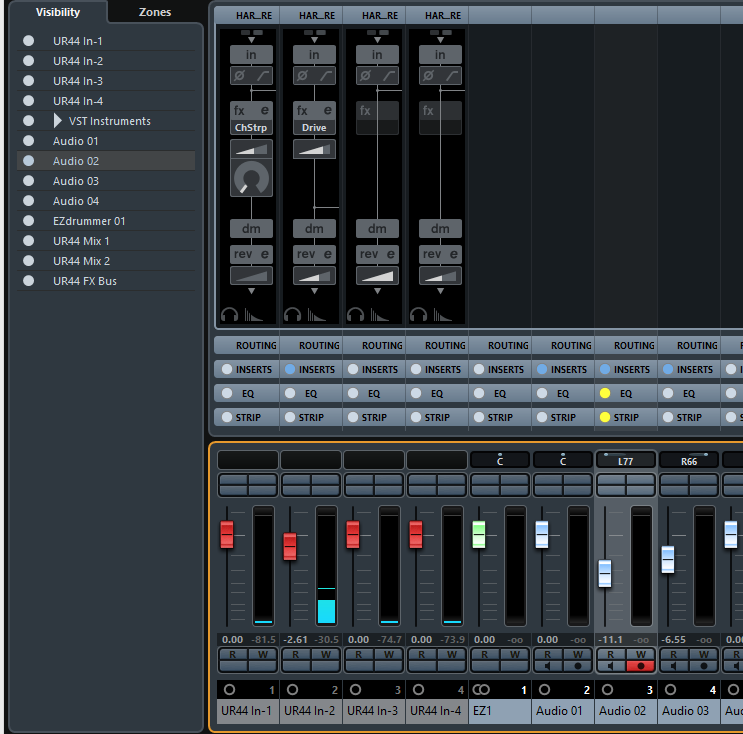This screenshot has width=743, height=734.
Task: Click the red UR44 In-2 fader handle
Action: pos(290,546)
